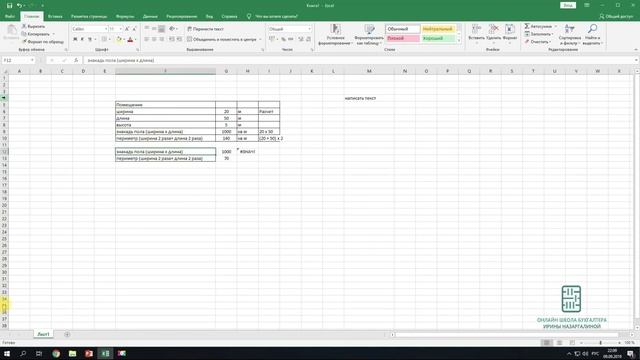Add a new sheet with plus button
Viewport: 640px width, 360px height.
click(67, 334)
